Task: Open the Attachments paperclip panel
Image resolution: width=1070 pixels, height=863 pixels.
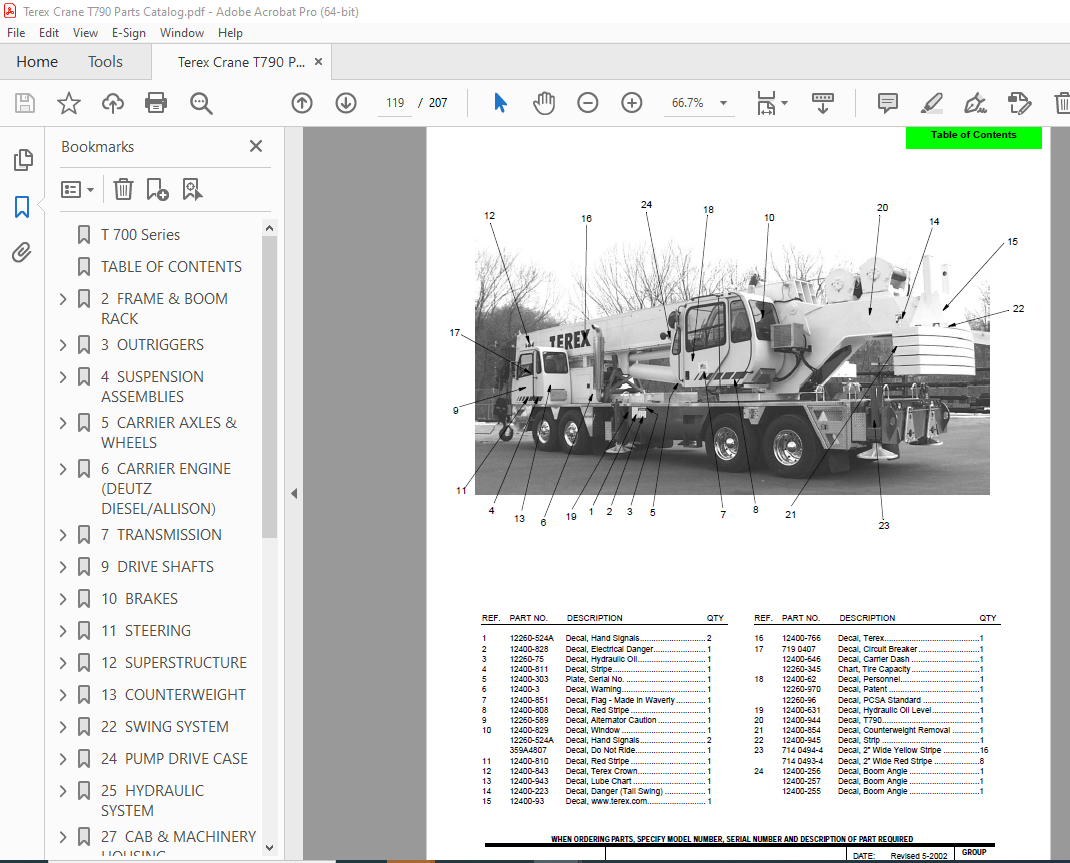Action: click(x=22, y=253)
